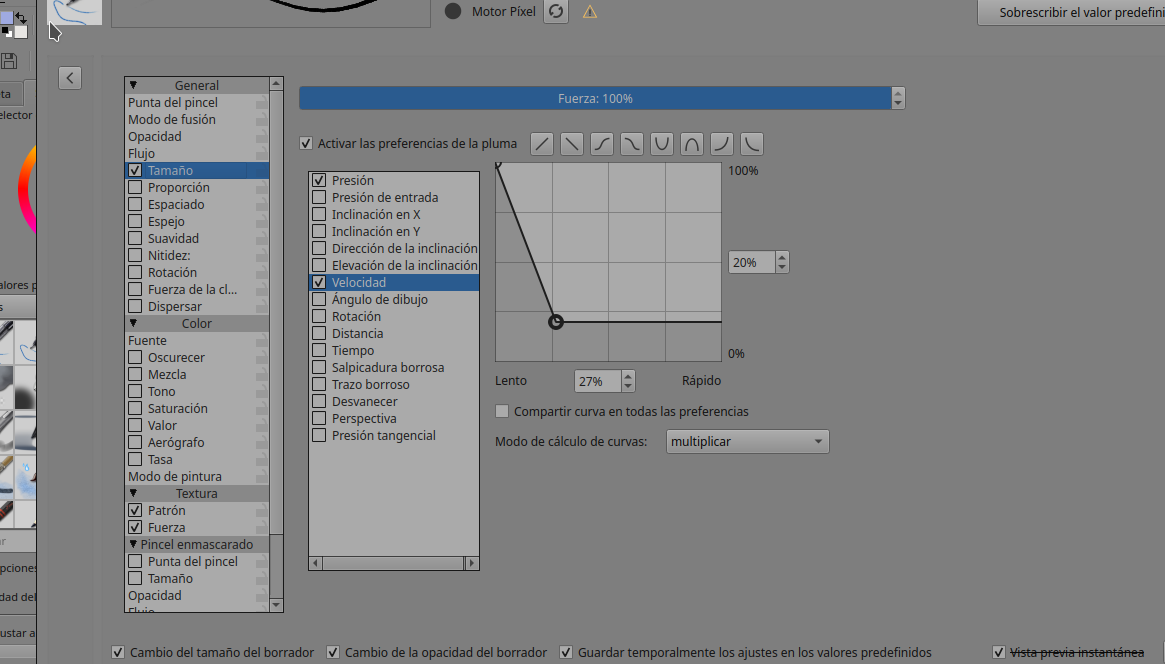1165x664 pixels.
Task: Choose the arch-shaped curve preset
Action: [691, 144]
